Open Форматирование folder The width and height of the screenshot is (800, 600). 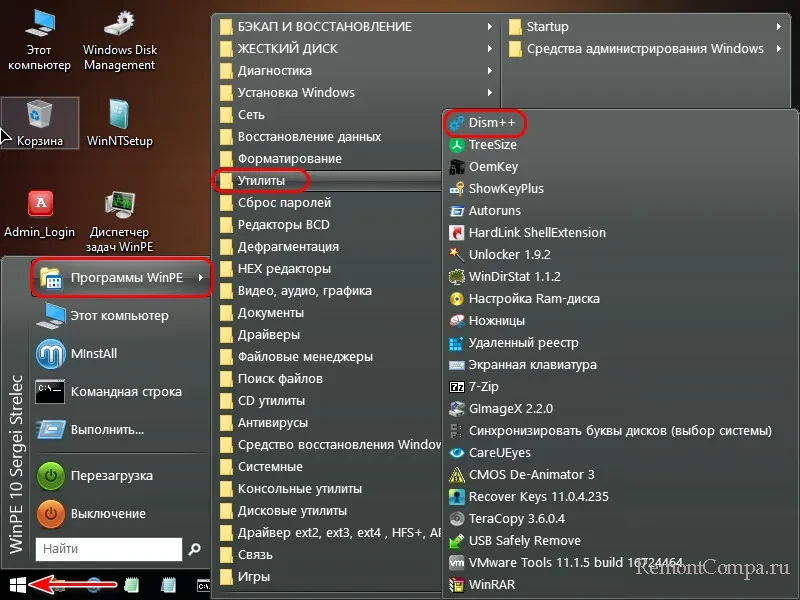pyautogui.click(x=328, y=159)
